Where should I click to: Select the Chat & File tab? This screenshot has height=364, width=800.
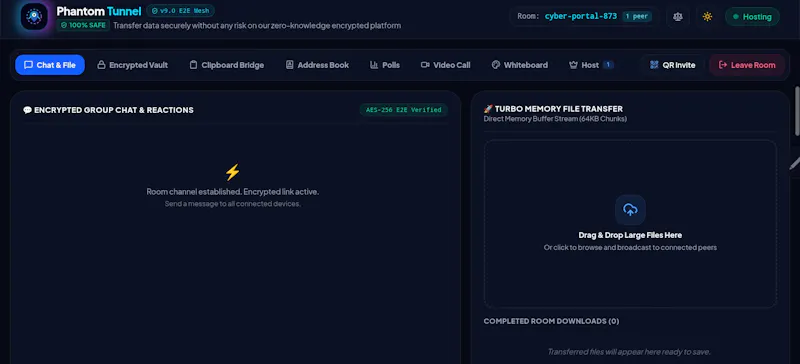click(50, 65)
